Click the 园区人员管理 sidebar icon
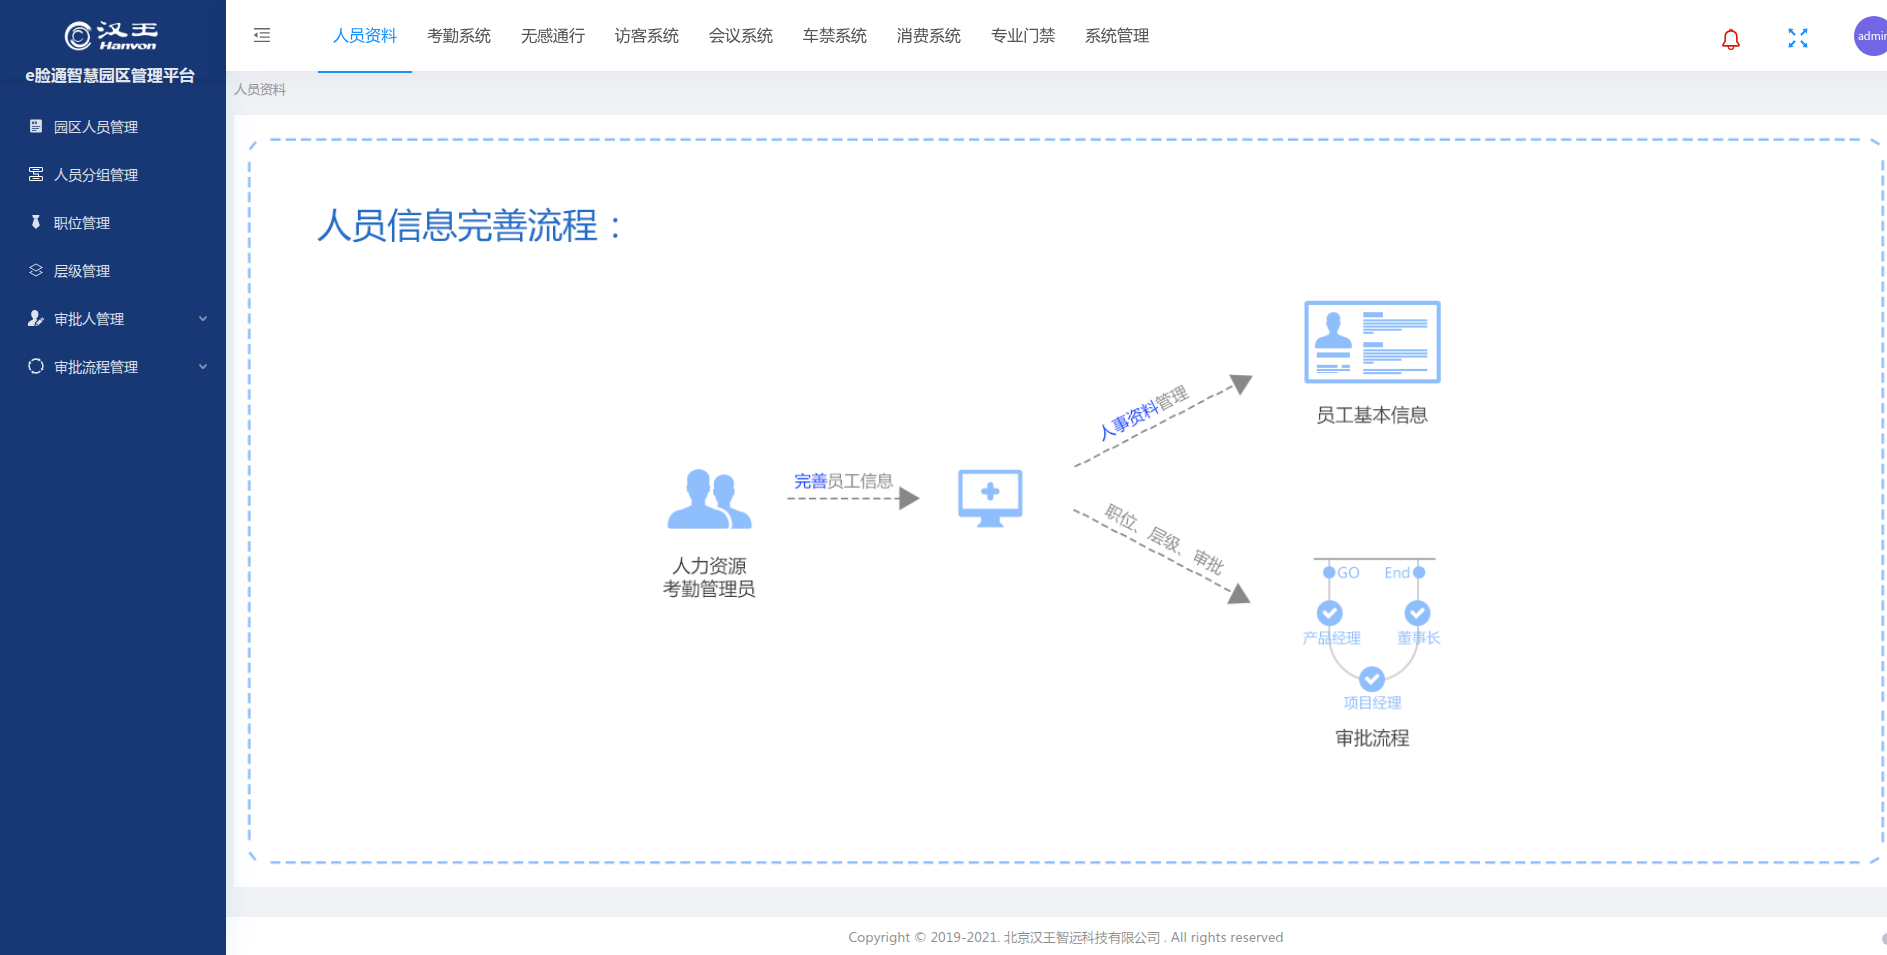This screenshot has width=1887, height=955. (x=36, y=126)
